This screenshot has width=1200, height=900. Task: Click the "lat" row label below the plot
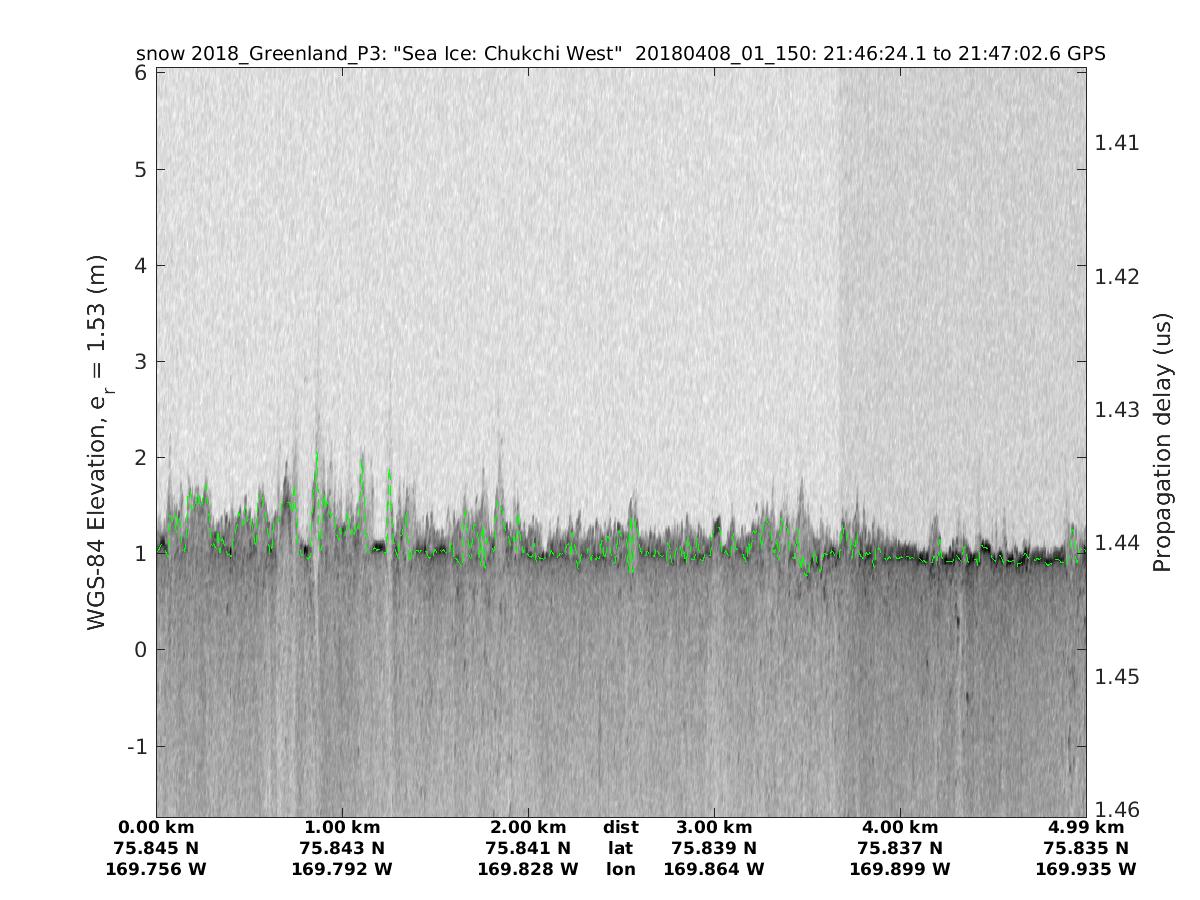coord(621,848)
